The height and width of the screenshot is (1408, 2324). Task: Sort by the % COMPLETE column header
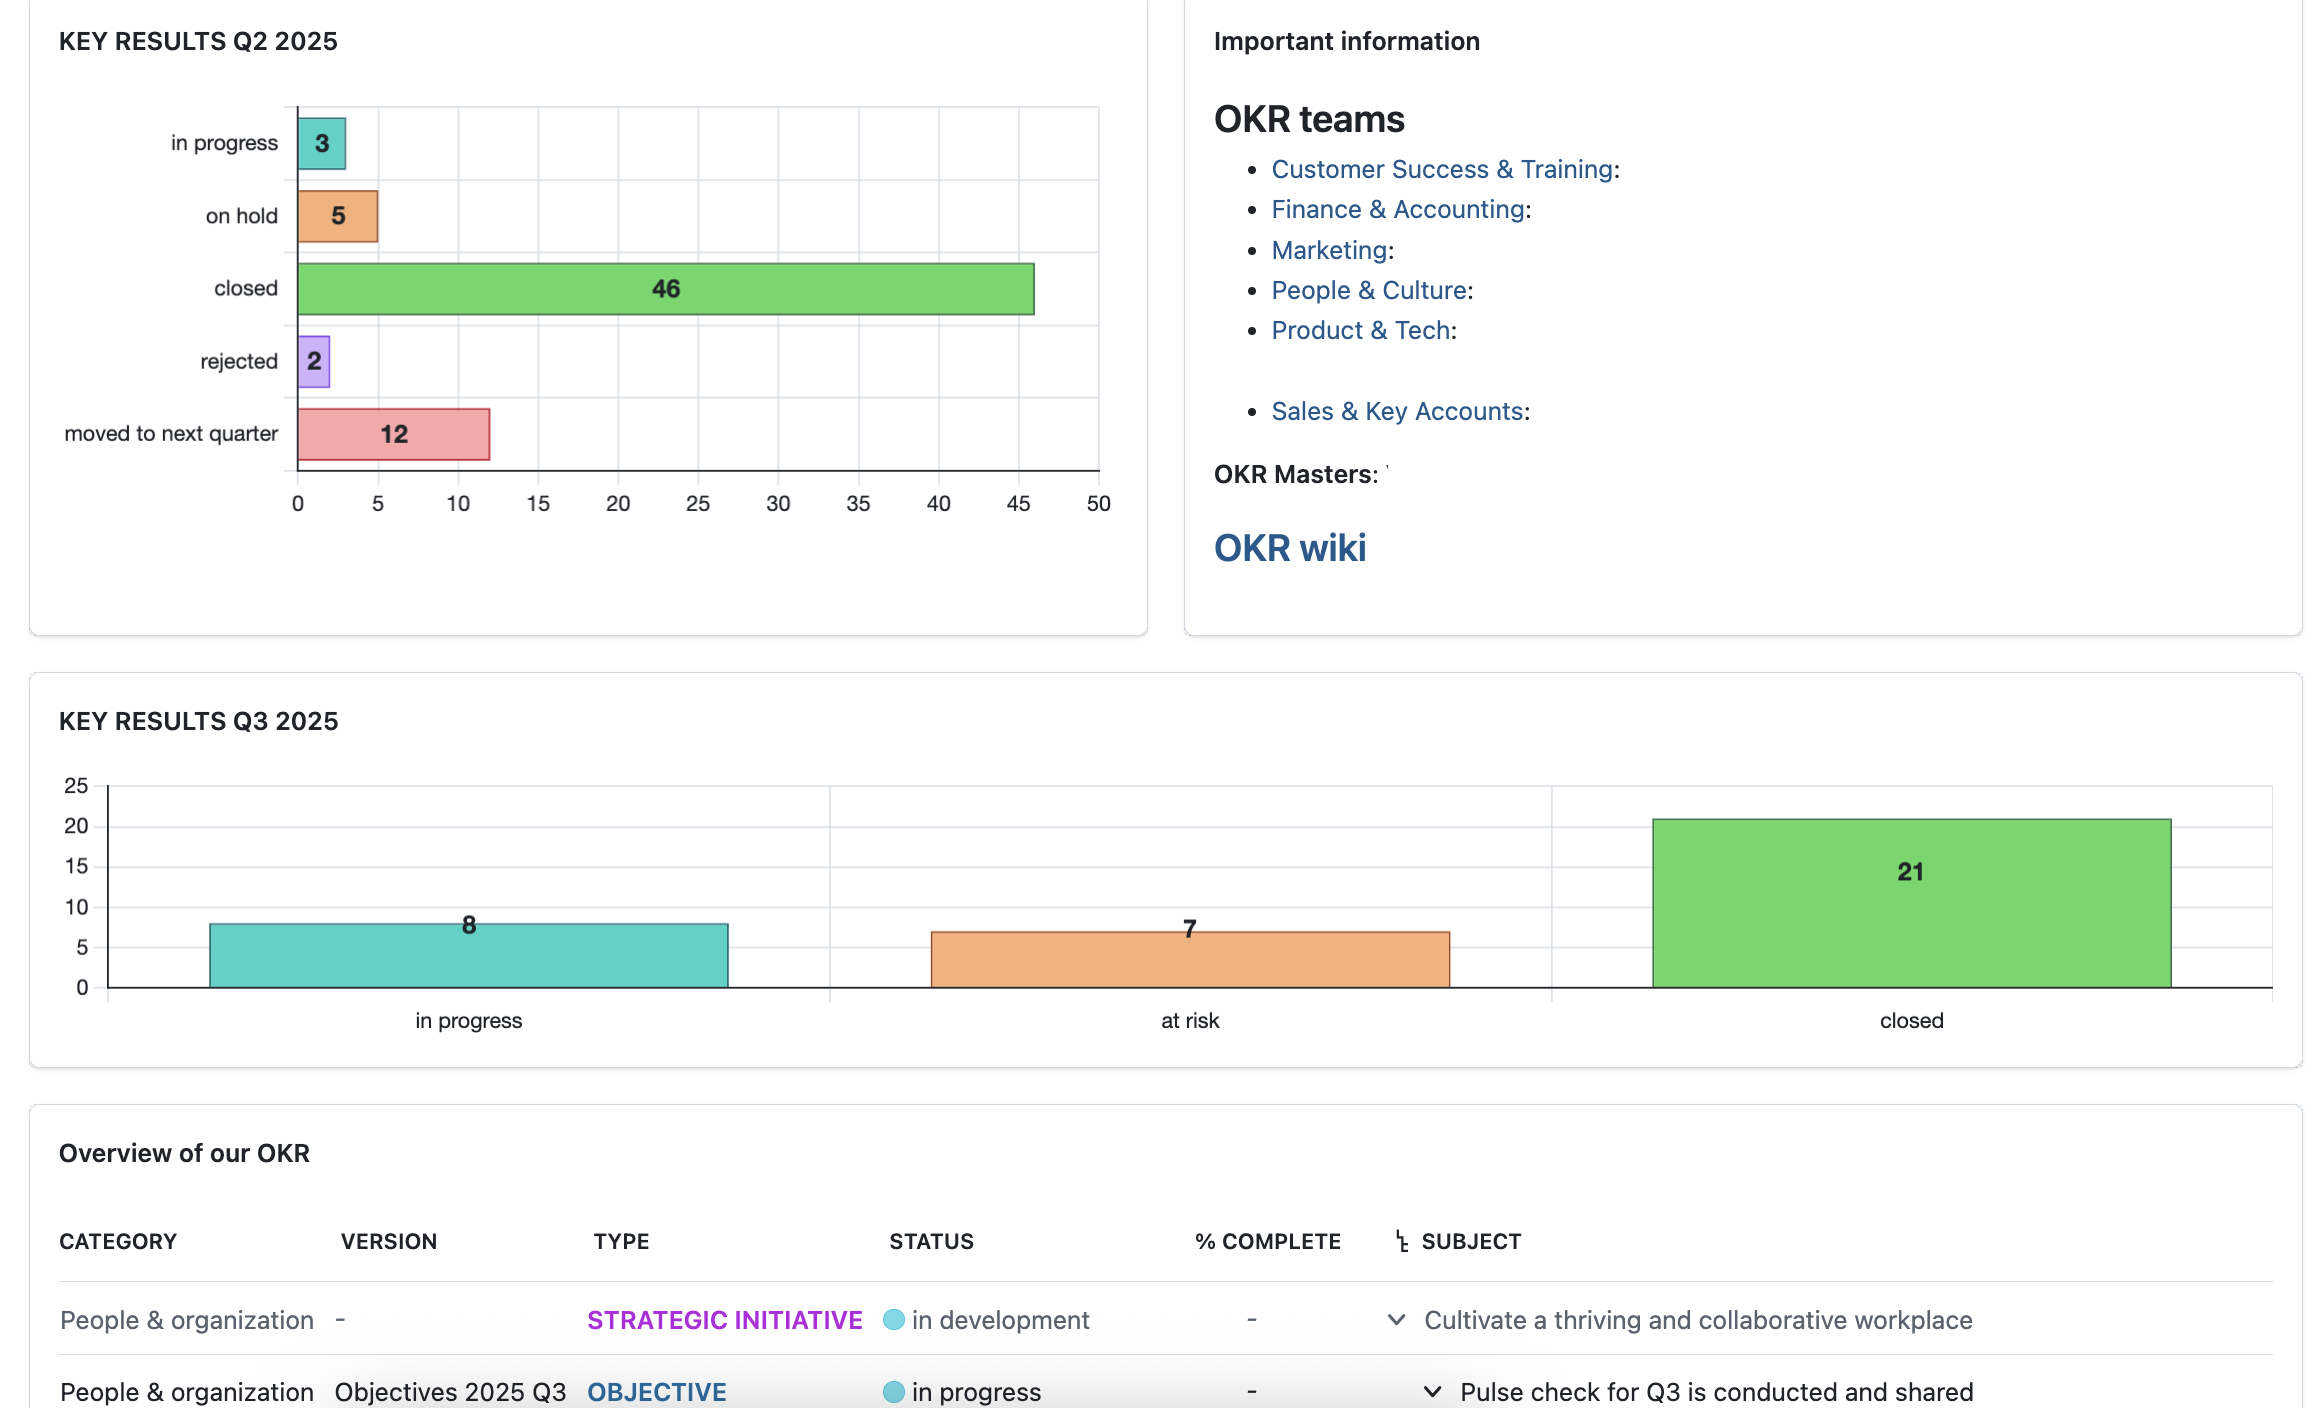(x=1266, y=1241)
